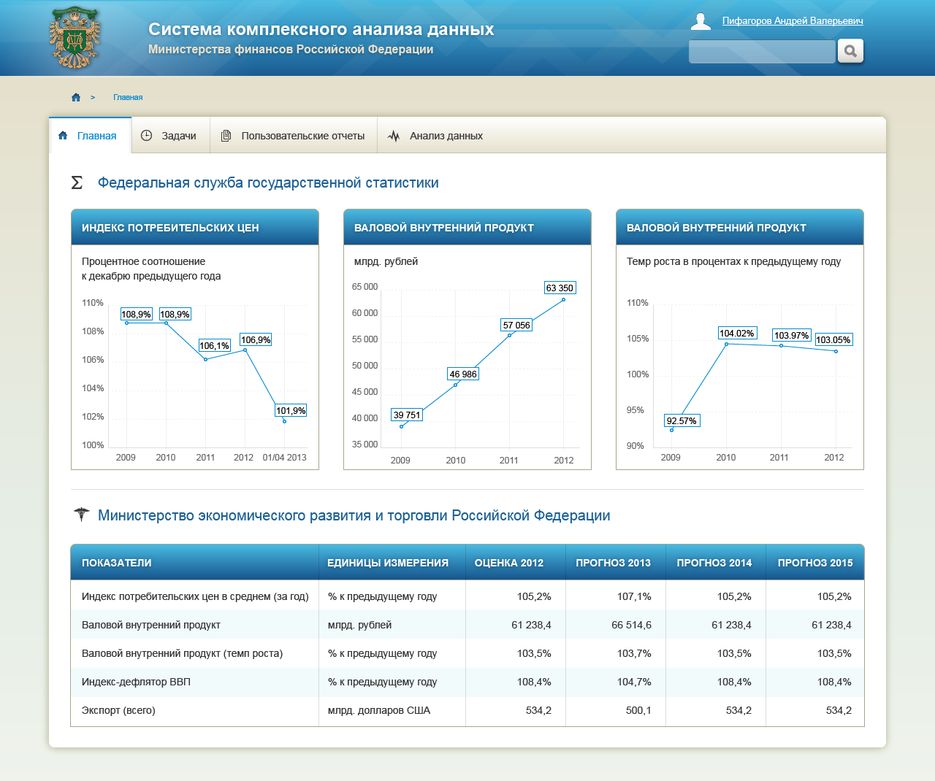The width and height of the screenshot is (935, 781).
Task: Click the clock icon beside Задачи
Action: point(146,135)
